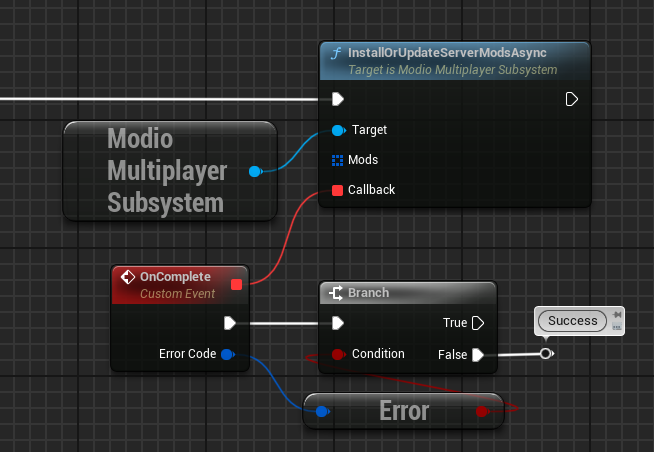The width and height of the screenshot is (654, 452).
Task: Select the Target input pin
Action: click(338, 131)
